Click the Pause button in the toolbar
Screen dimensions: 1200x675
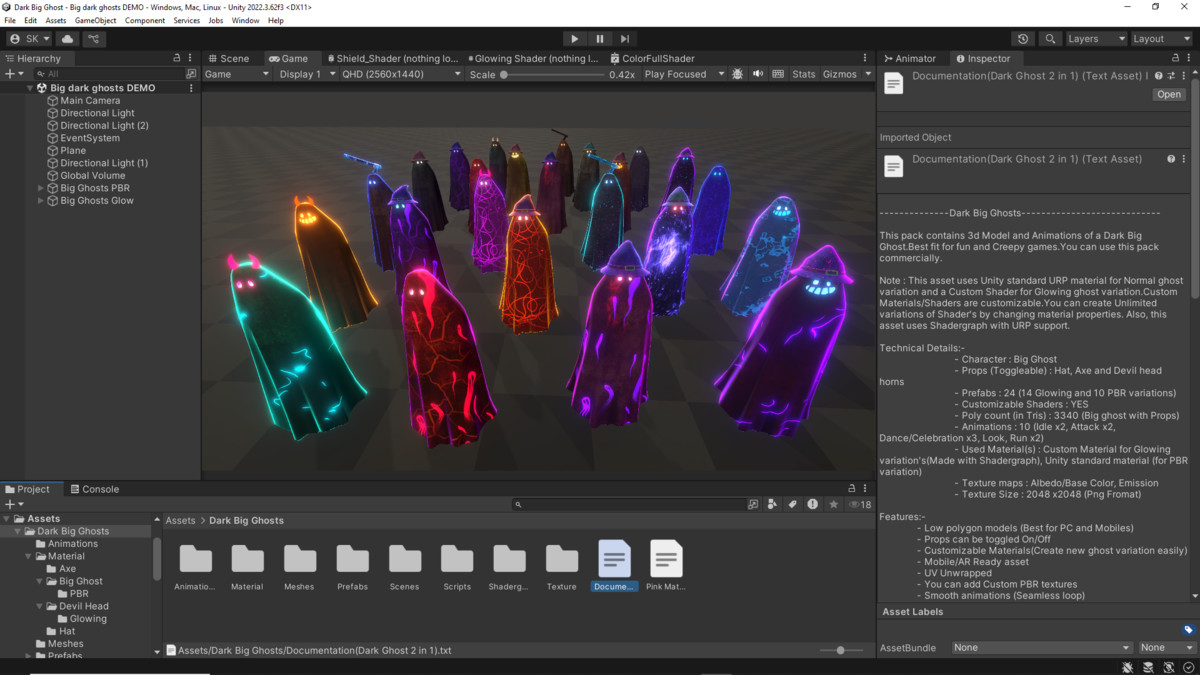coord(599,38)
